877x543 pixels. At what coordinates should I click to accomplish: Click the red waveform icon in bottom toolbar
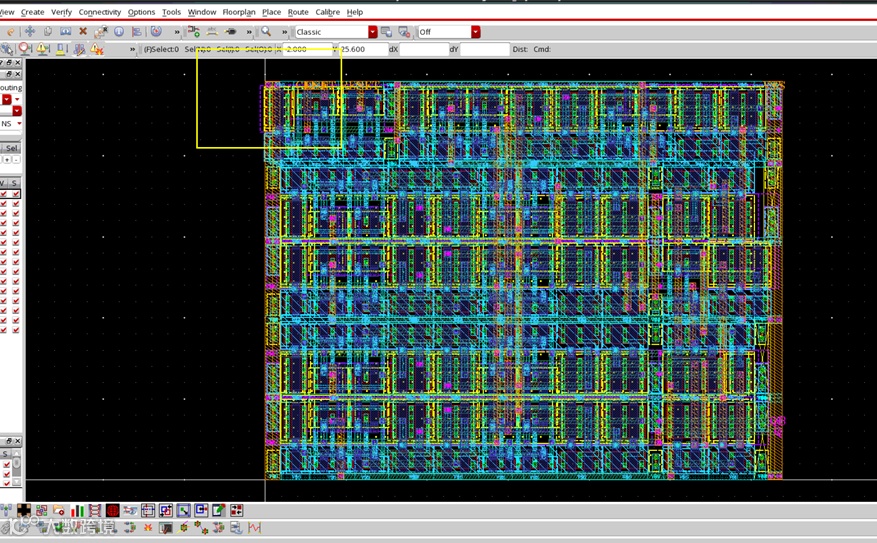tap(255, 527)
